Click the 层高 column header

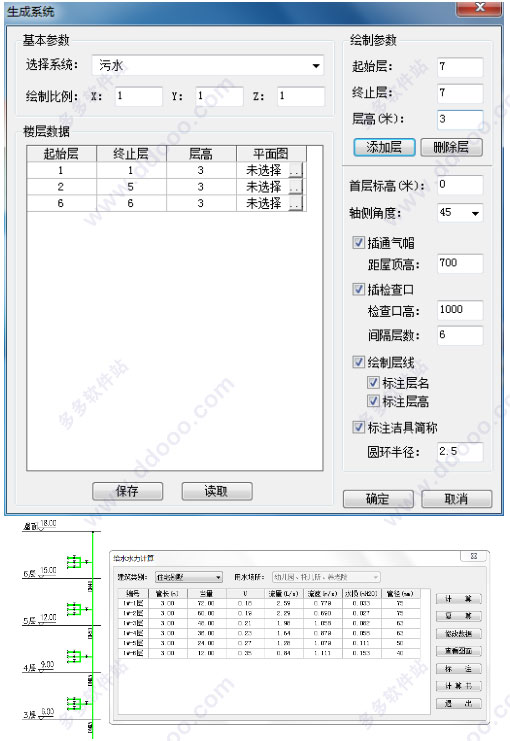coord(201,154)
